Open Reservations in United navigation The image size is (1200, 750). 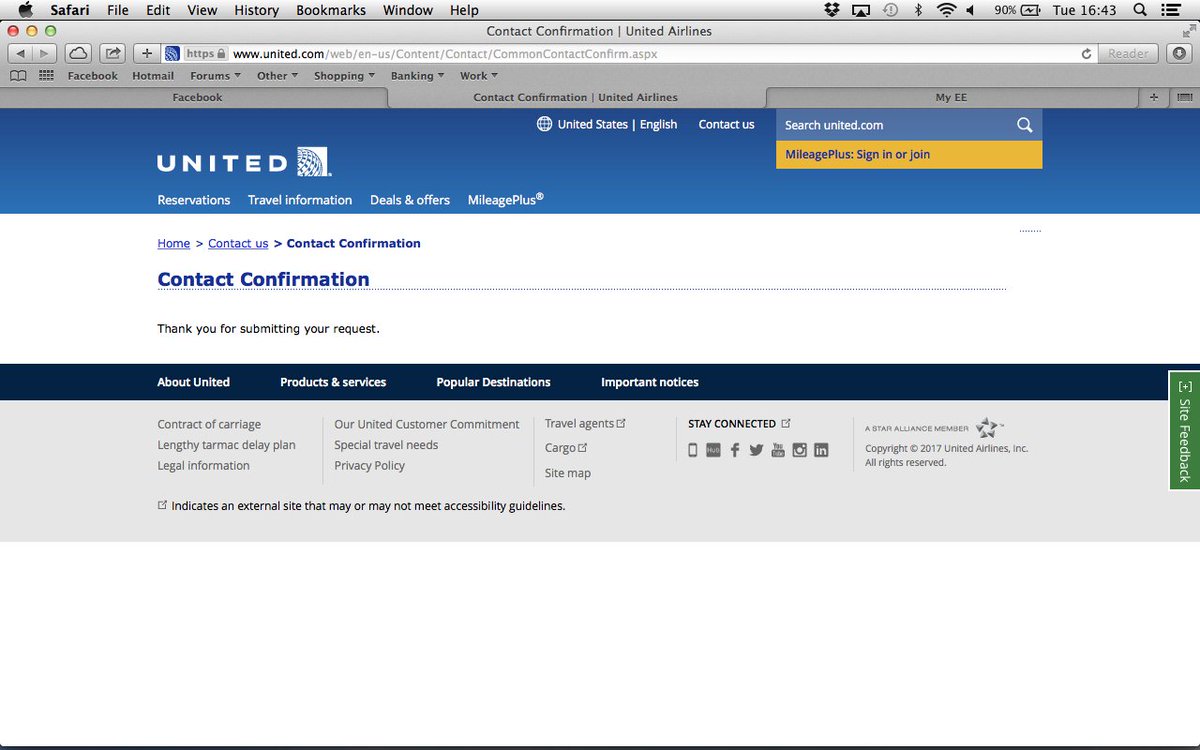(x=194, y=200)
